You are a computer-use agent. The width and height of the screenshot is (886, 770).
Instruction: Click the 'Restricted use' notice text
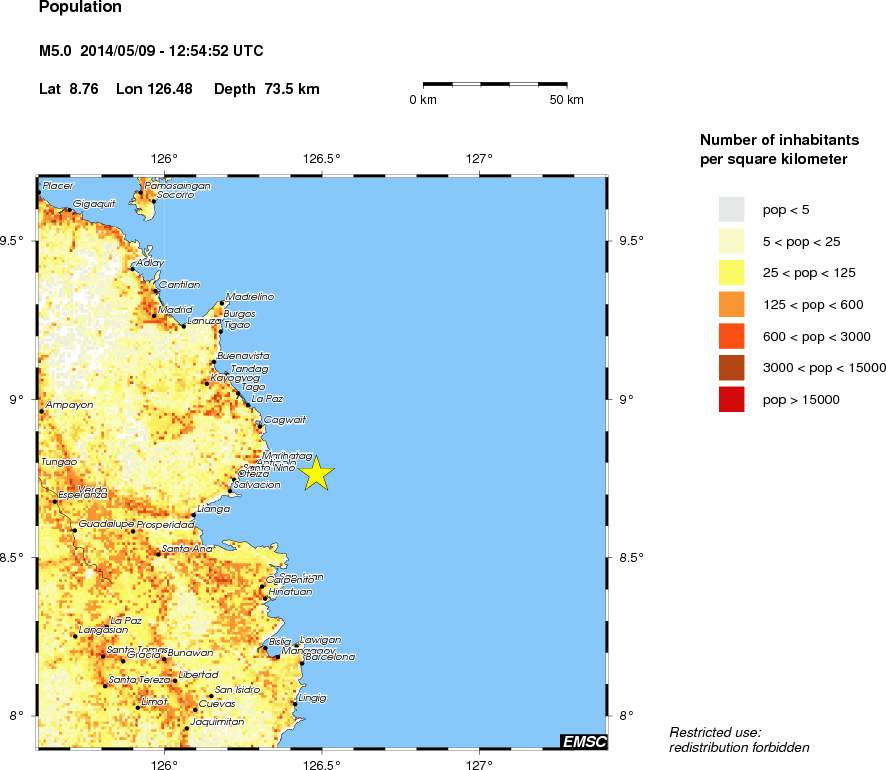(715, 732)
